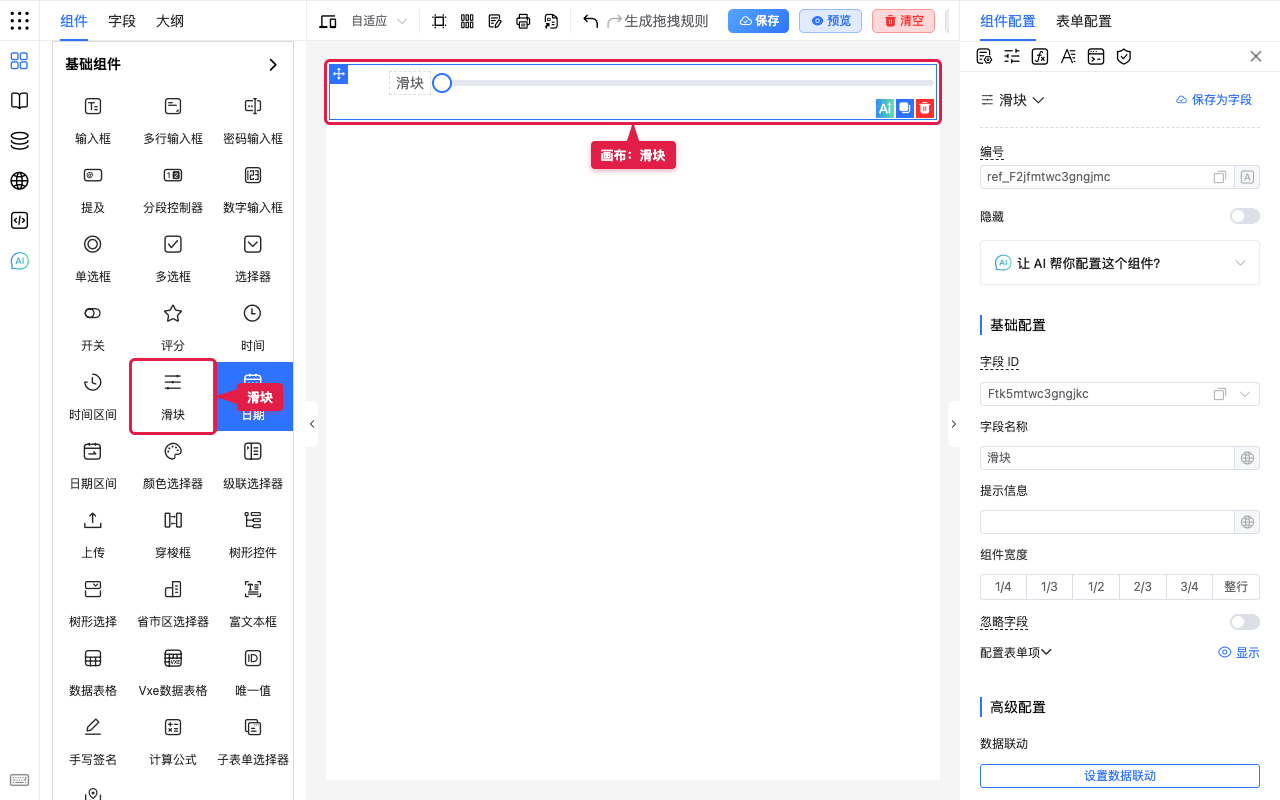Open the database icon in left sidebar
This screenshot has height=800, width=1280.
click(x=19, y=141)
